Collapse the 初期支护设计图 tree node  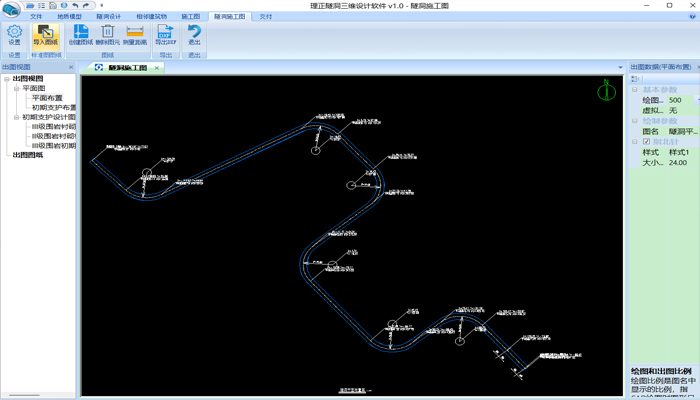pyautogui.click(x=15, y=117)
